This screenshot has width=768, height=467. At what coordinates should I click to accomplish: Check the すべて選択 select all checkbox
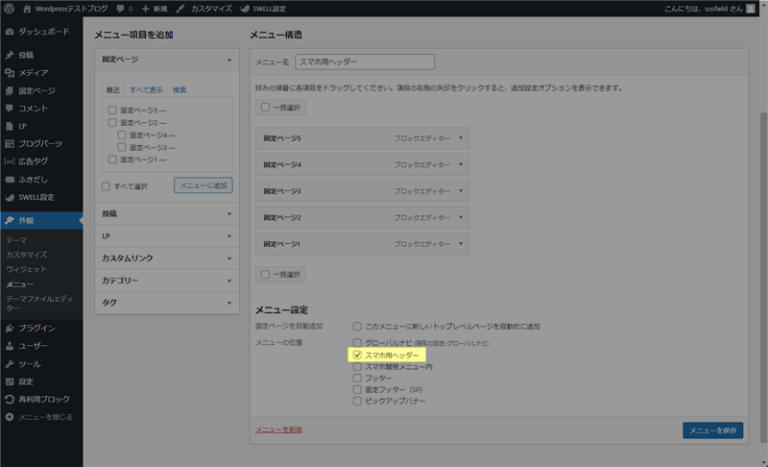[x=107, y=186]
